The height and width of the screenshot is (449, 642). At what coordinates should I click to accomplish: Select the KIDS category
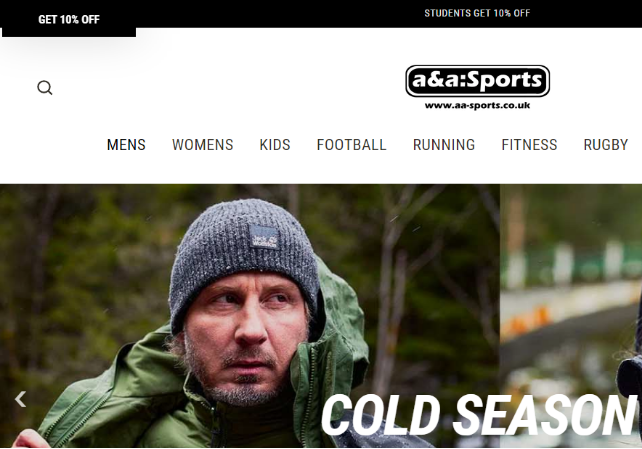275,145
